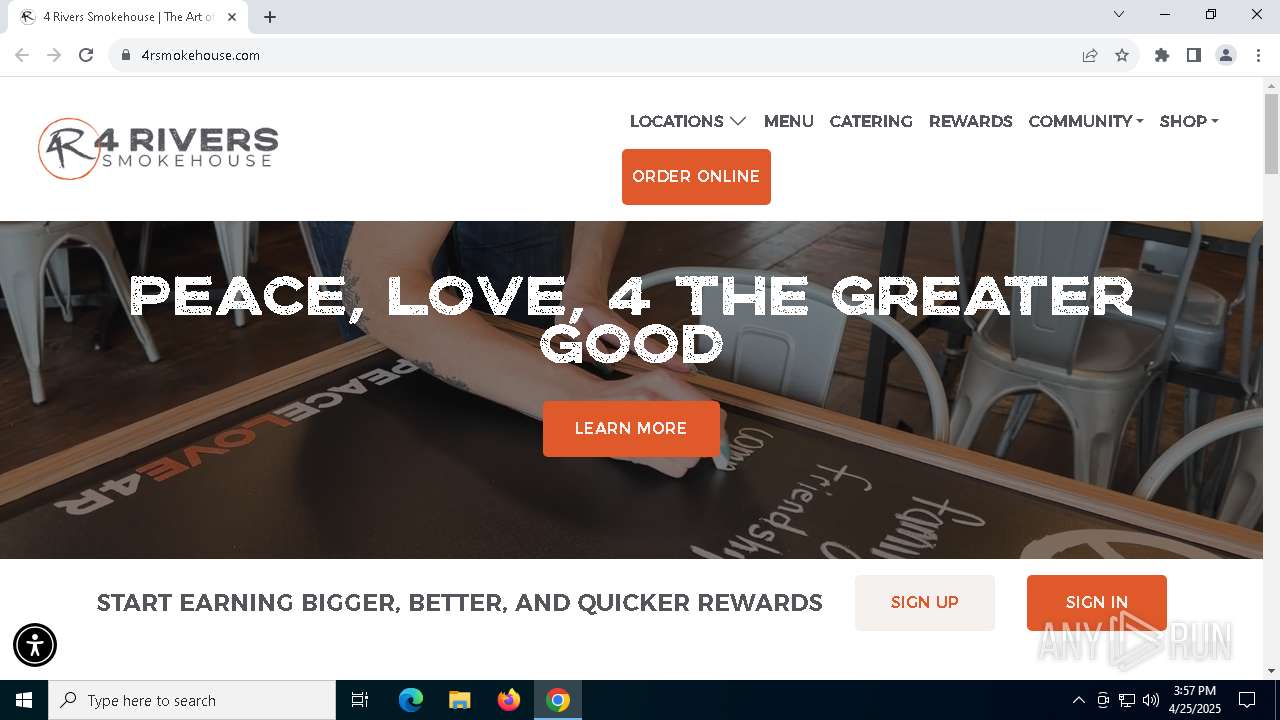Screen dimensions: 1280x720
Task: Go to the Catering page
Action: click(871, 121)
